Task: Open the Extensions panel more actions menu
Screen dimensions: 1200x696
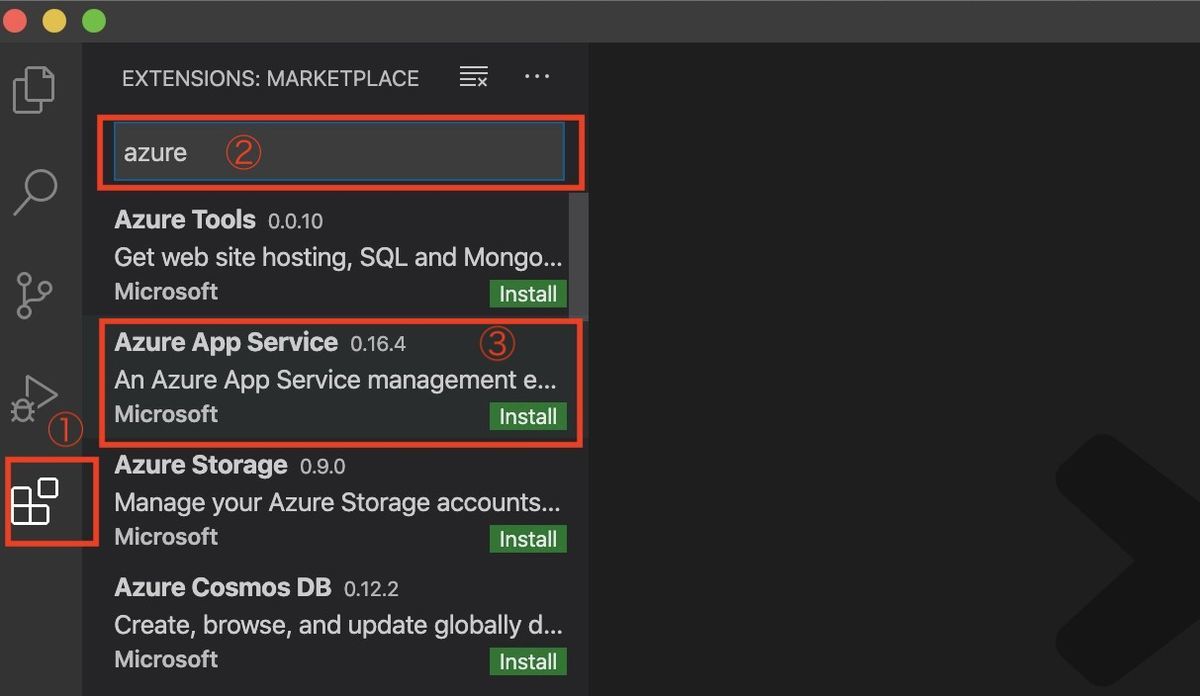Action: (537, 77)
